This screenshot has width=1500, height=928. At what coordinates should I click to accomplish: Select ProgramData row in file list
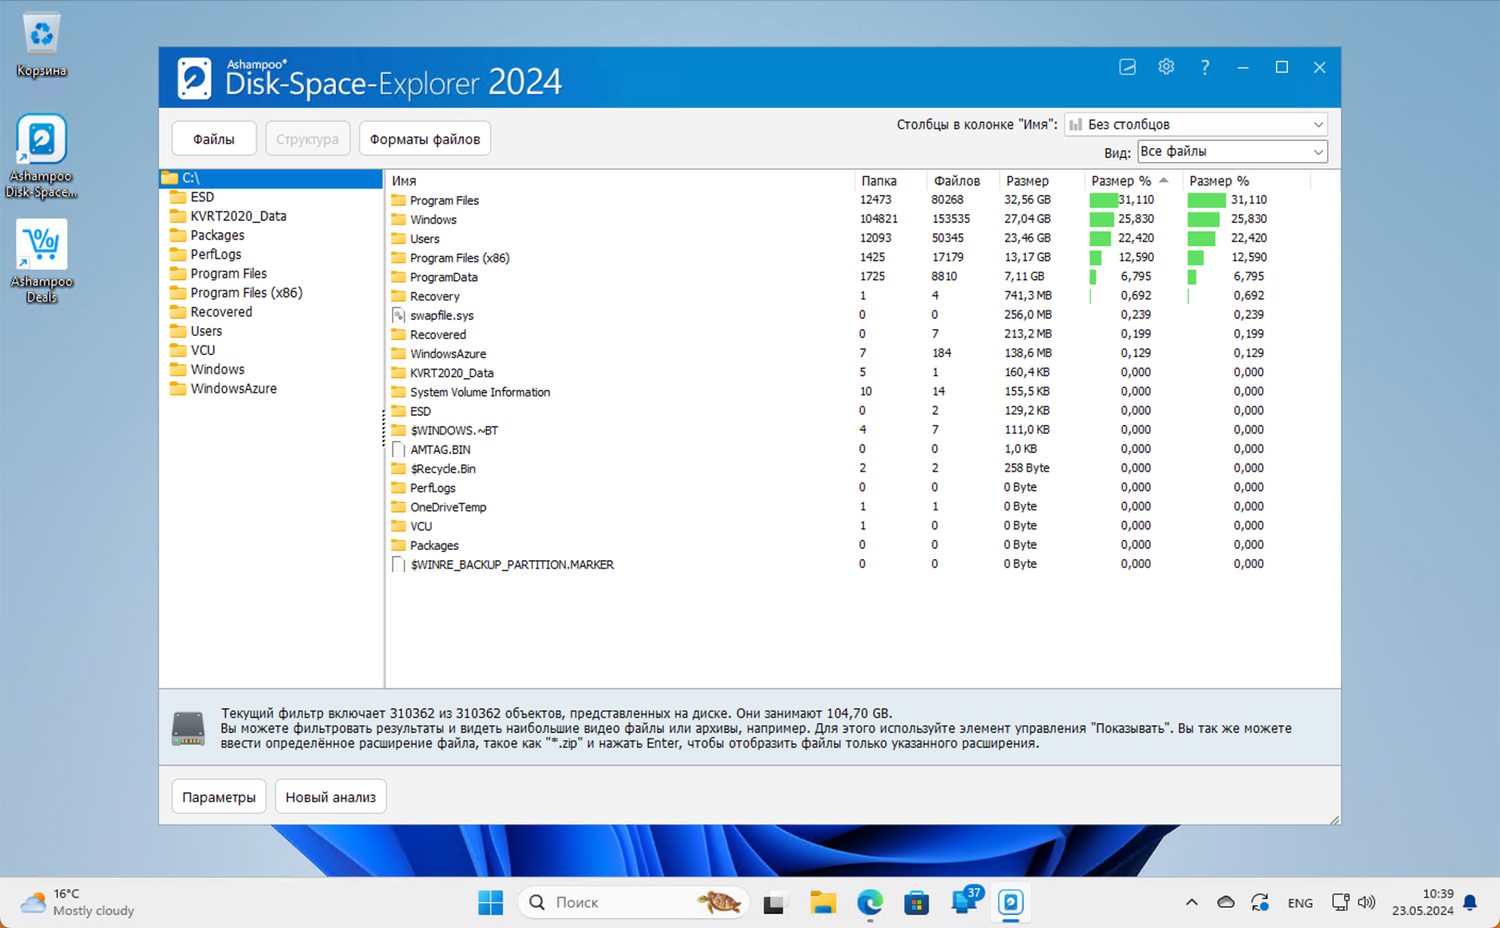coord(848,277)
